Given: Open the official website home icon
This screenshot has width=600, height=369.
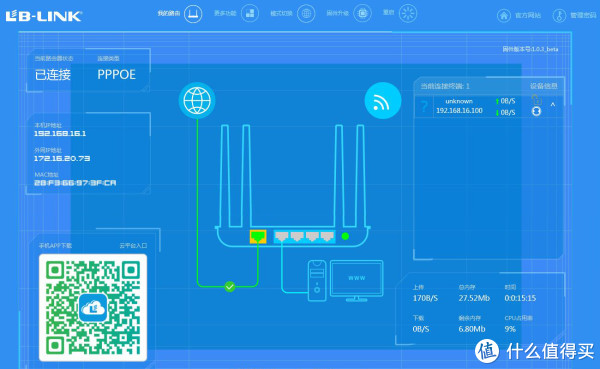Looking at the screenshot, I should click(504, 16).
